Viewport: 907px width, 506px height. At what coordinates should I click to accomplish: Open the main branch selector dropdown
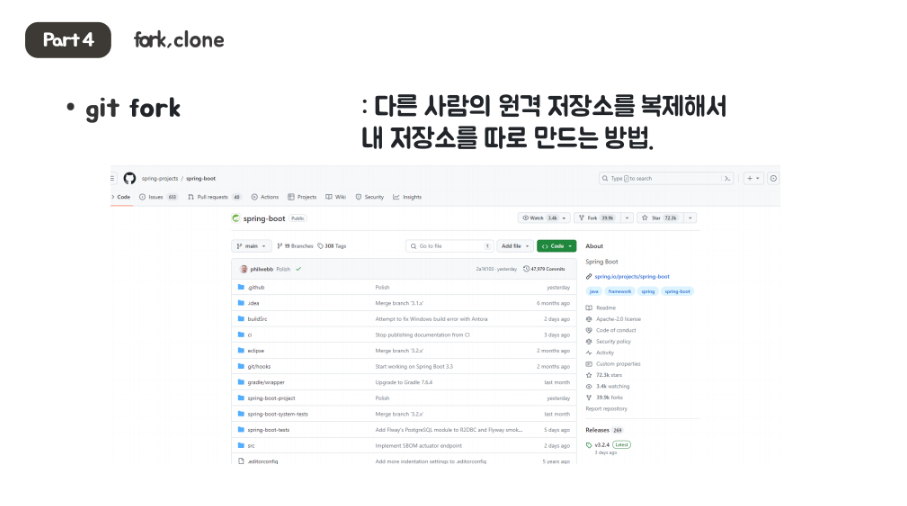(251, 246)
